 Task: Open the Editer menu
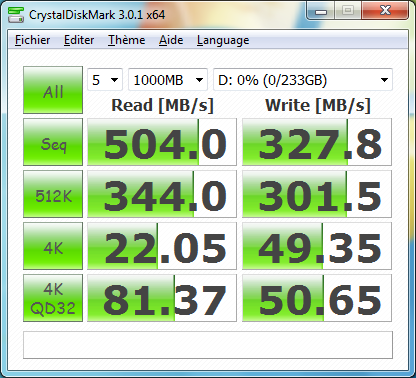point(79,40)
